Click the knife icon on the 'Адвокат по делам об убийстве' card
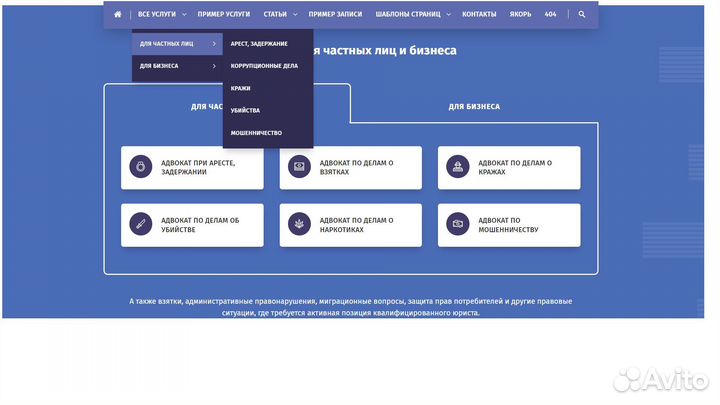Screen dimensions: 720x405 click(141, 225)
